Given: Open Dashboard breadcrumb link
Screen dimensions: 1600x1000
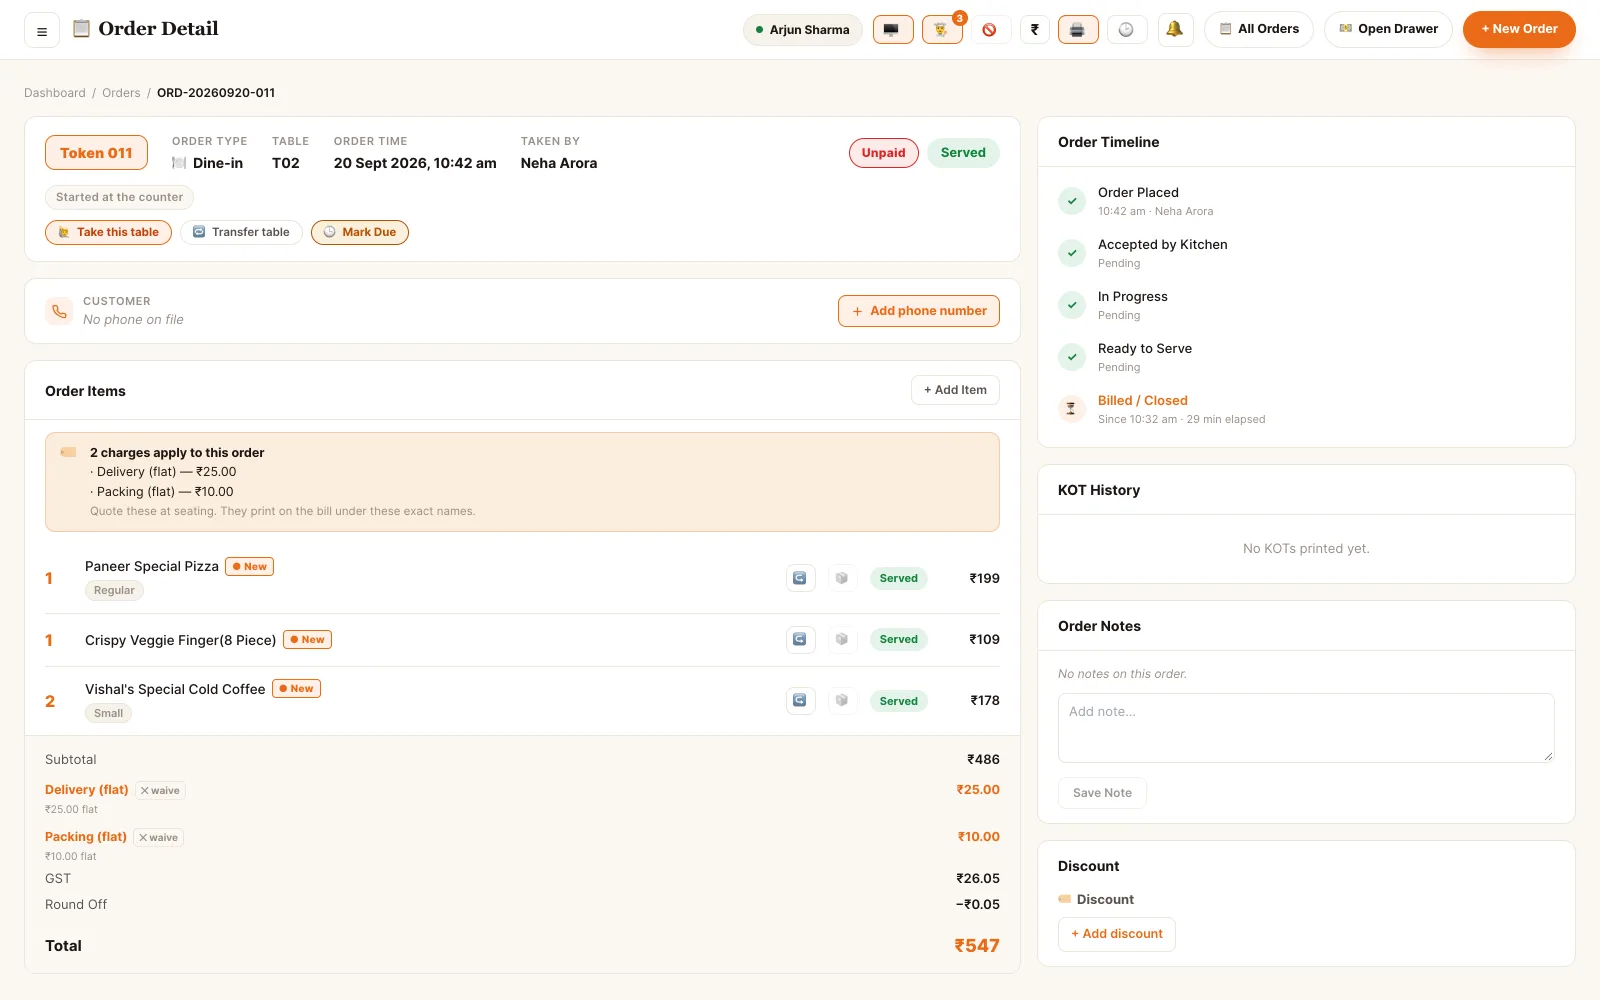Looking at the screenshot, I should 55,93.
